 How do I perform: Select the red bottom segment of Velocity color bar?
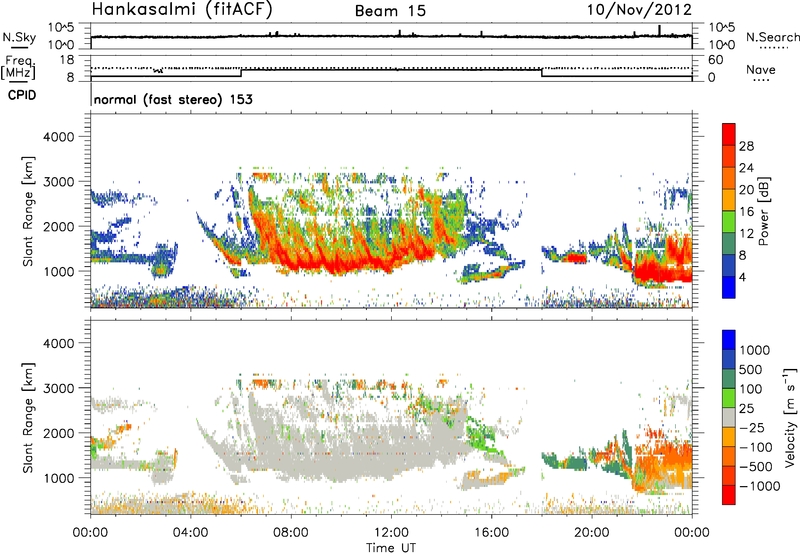tap(729, 495)
